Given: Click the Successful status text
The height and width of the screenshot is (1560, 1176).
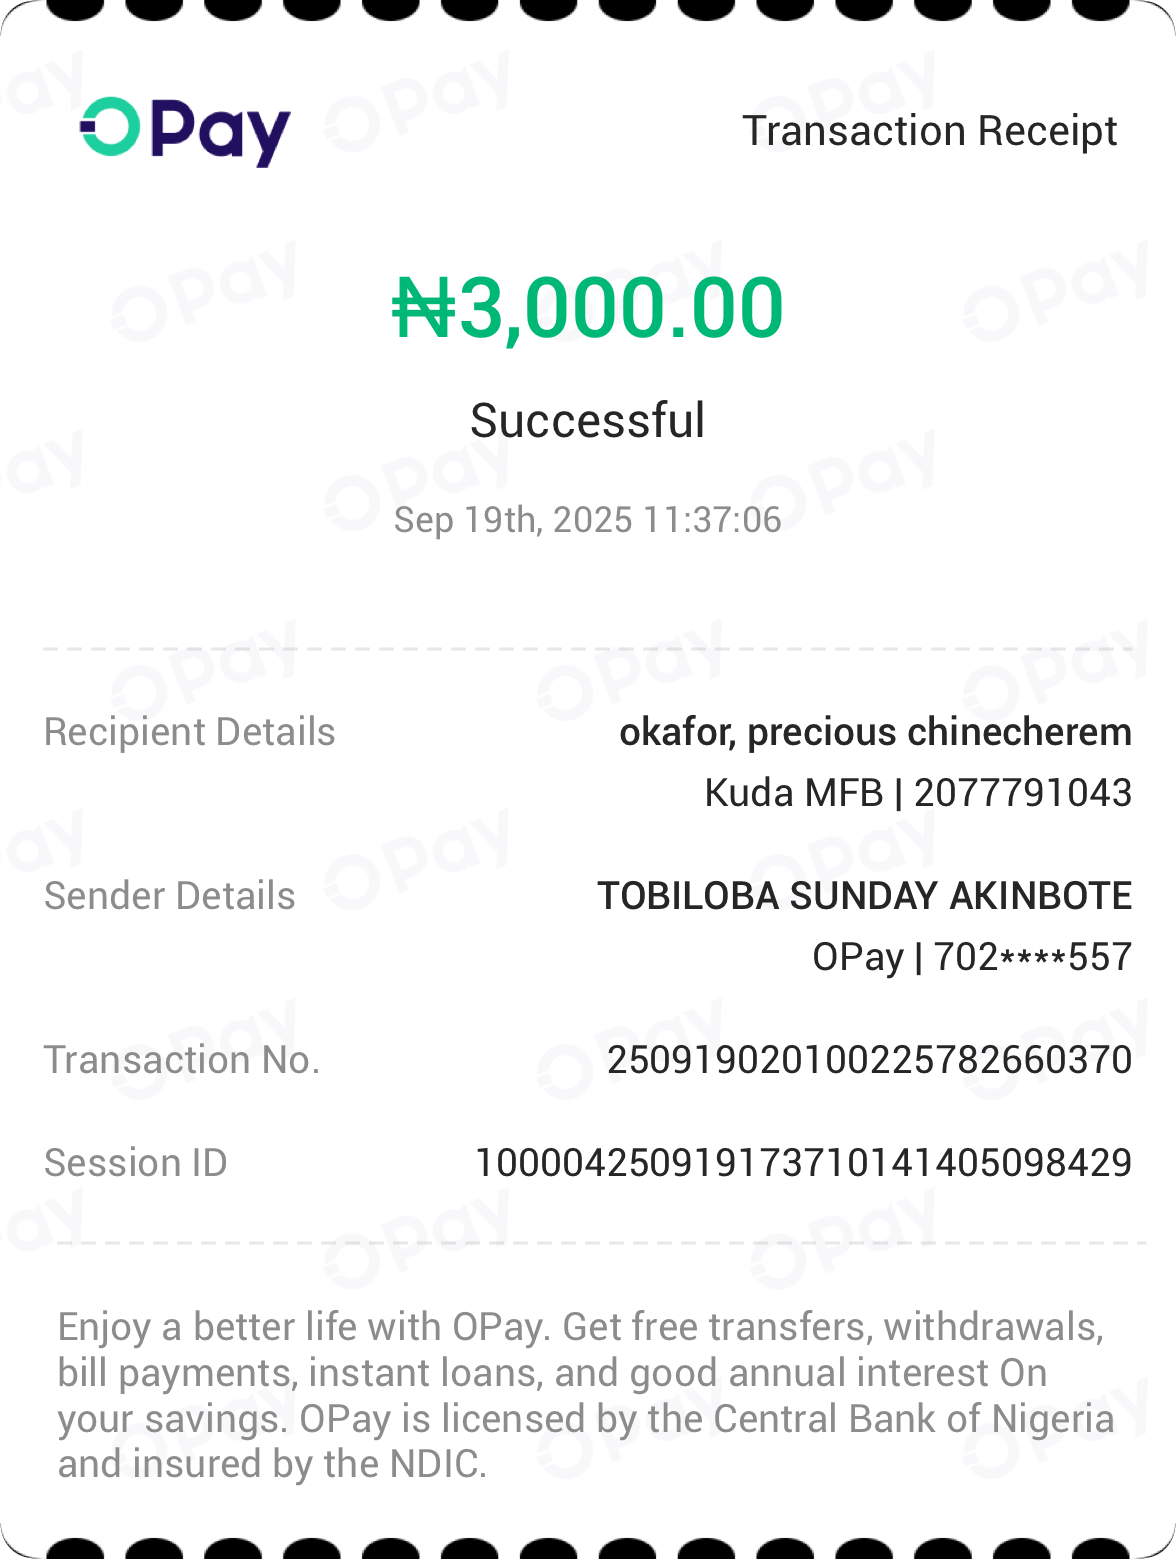Looking at the screenshot, I should coord(588,420).
